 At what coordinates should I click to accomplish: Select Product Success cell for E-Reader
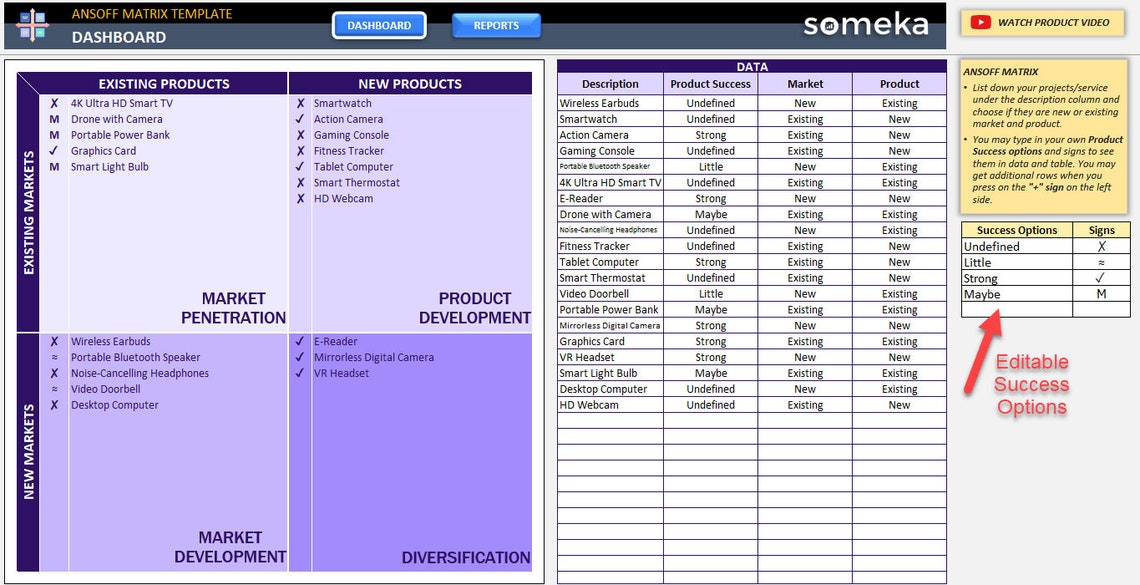click(x=710, y=198)
